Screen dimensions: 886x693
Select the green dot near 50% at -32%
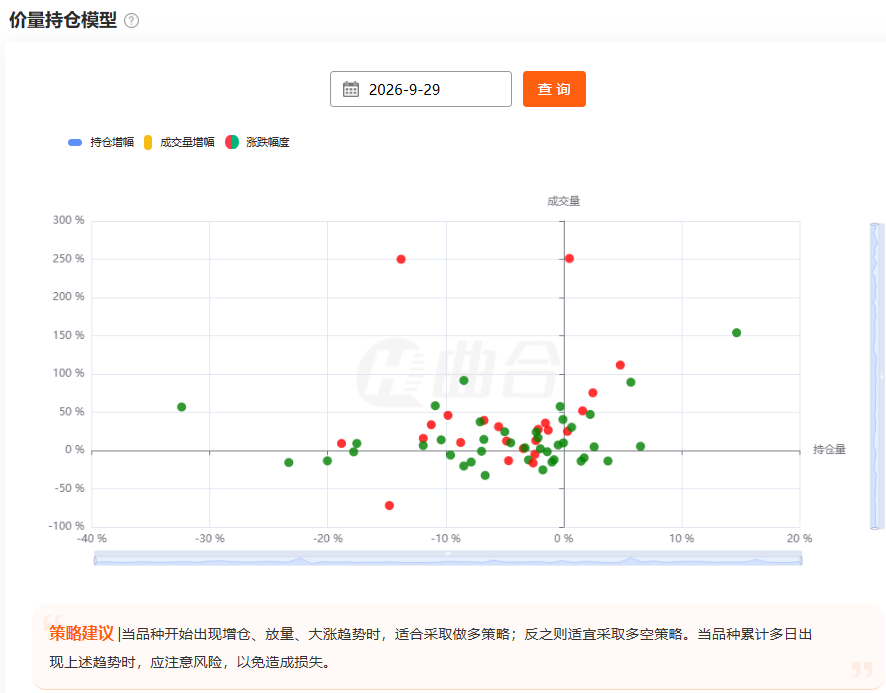(181, 407)
